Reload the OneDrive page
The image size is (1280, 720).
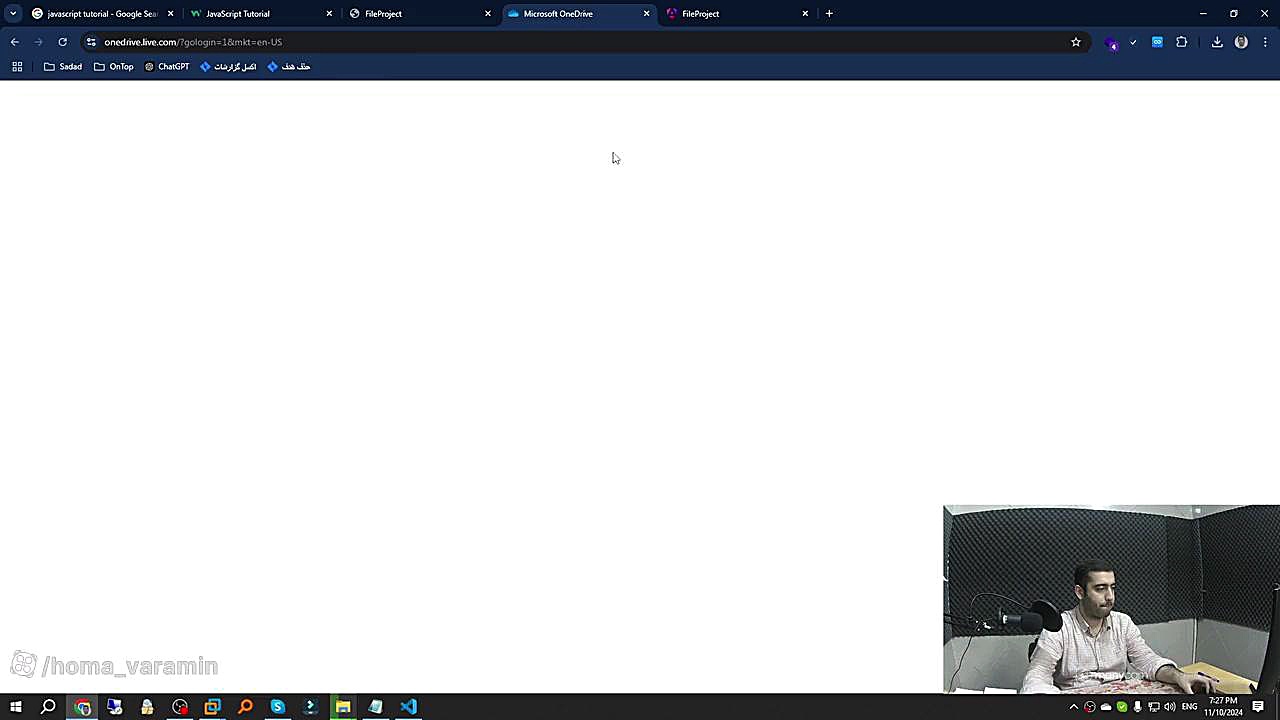(62, 42)
